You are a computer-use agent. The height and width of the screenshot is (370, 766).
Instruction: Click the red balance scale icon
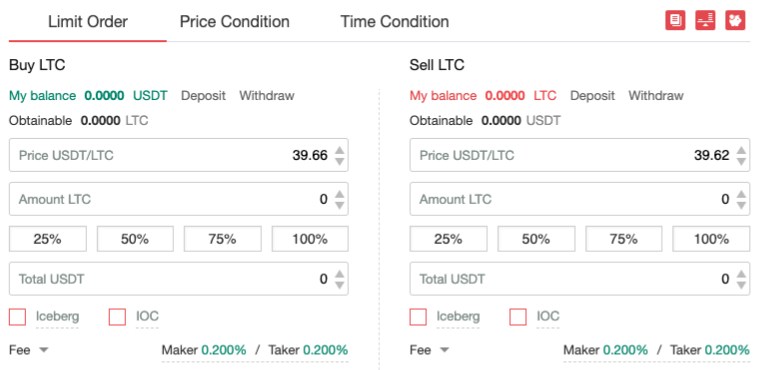705,21
